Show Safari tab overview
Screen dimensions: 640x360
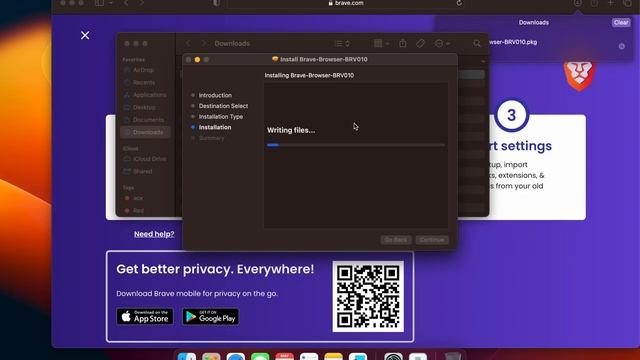point(627,3)
